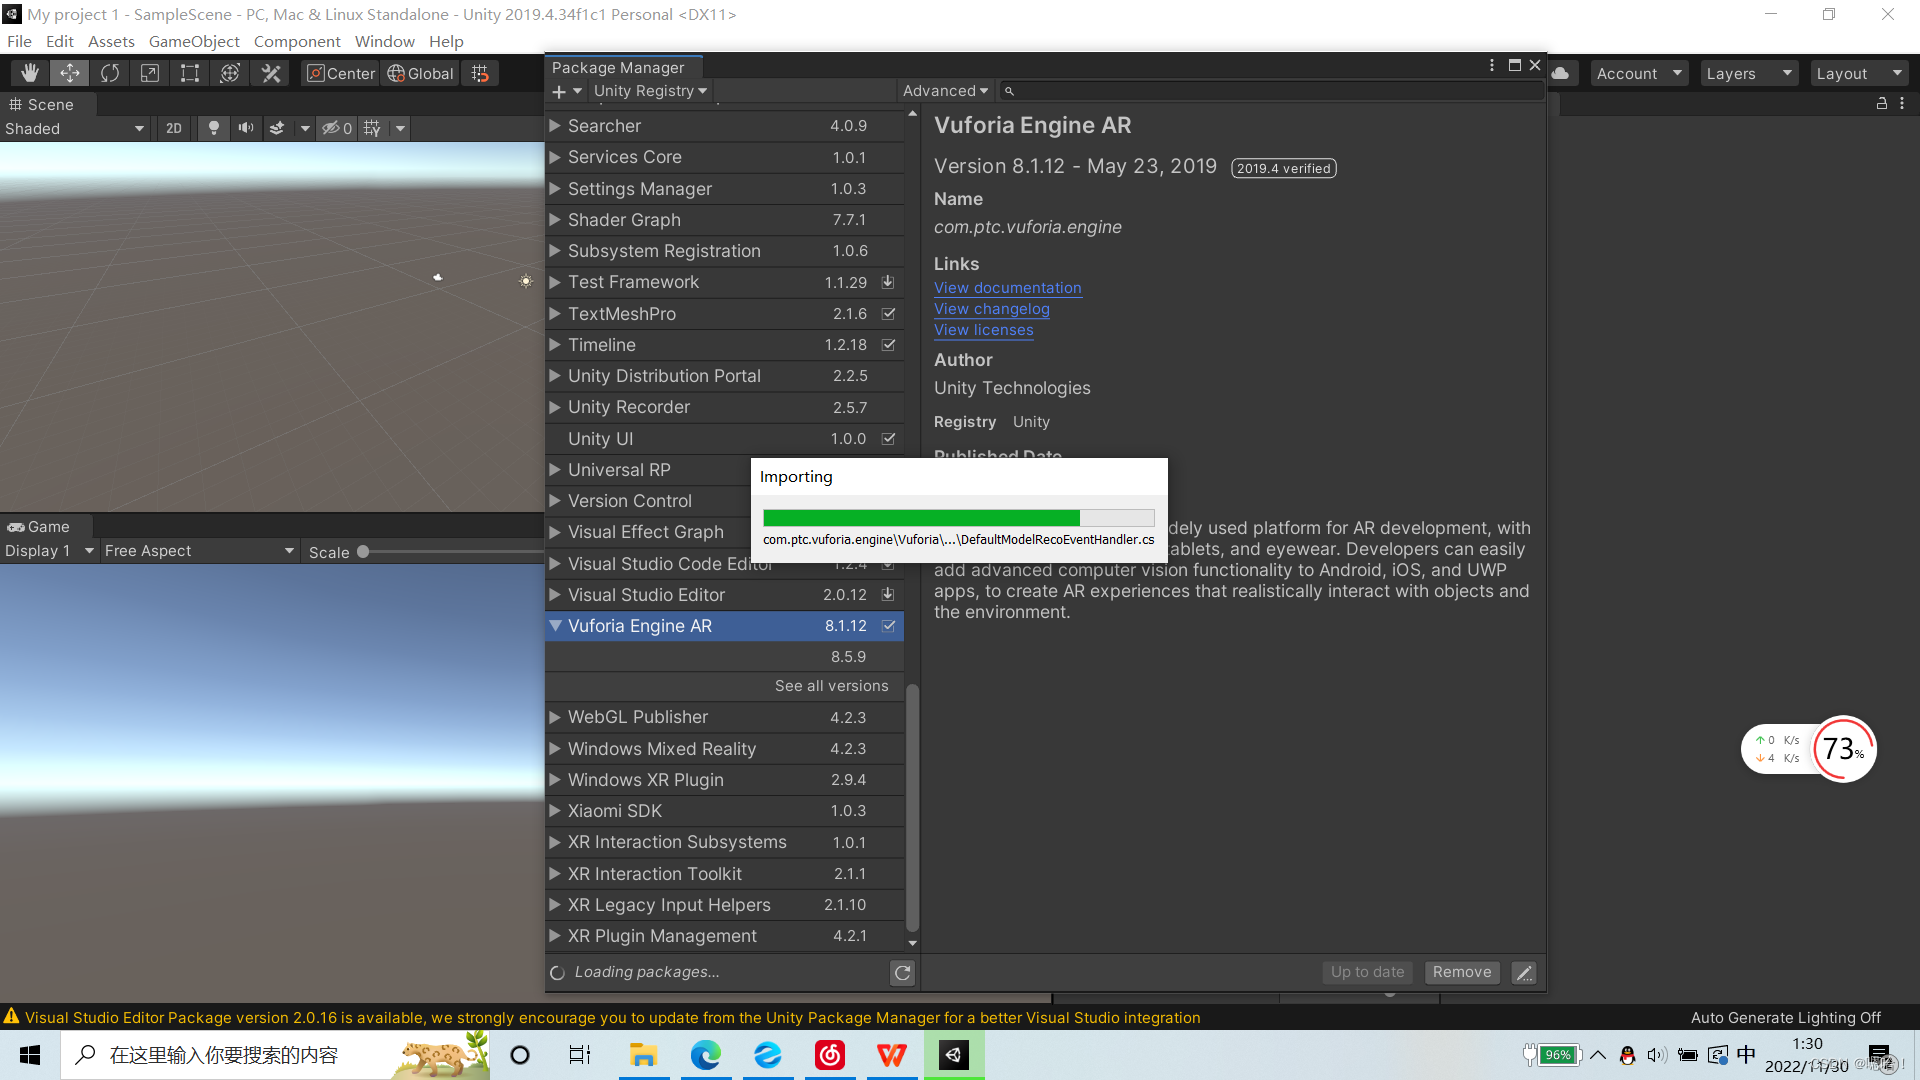Click Timeline installed checkmark
1920x1080 pixels.
tap(888, 345)
